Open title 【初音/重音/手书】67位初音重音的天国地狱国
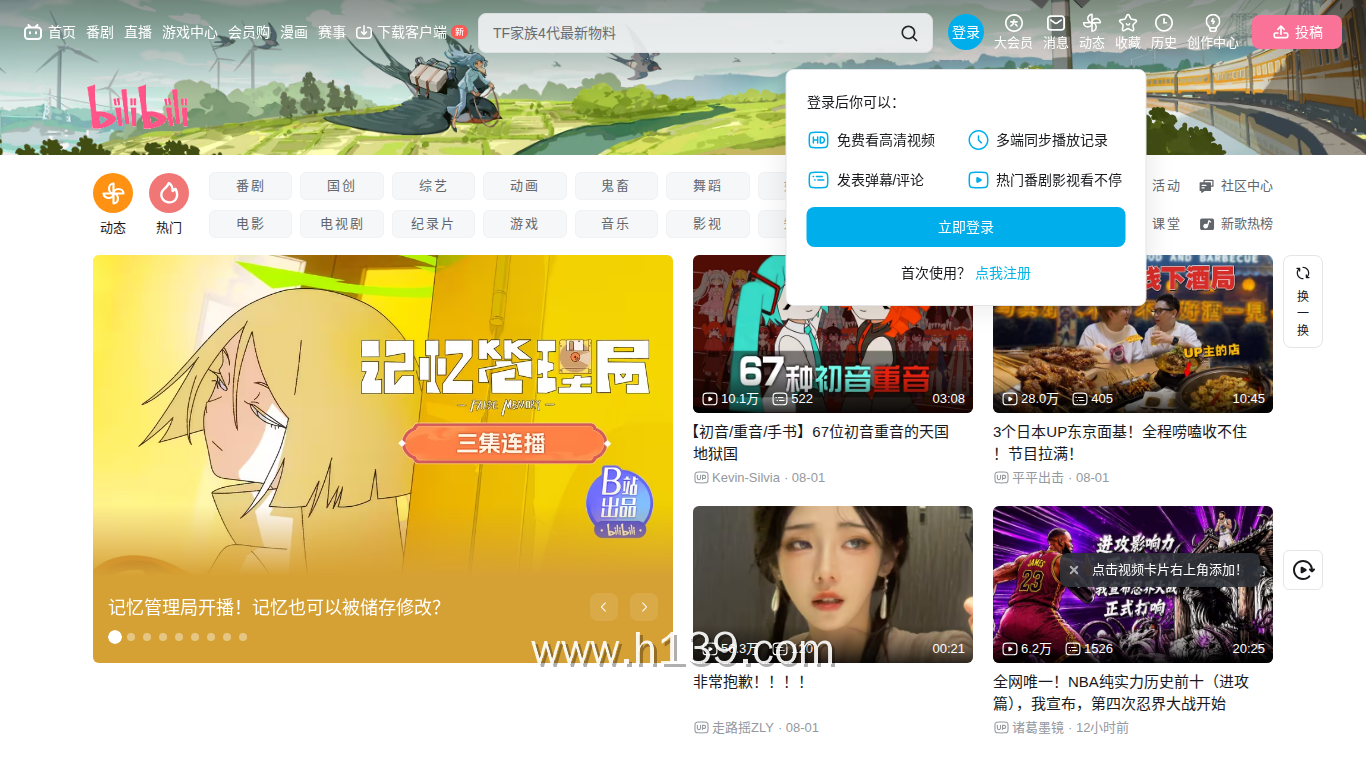The height and width of the screenshot is (768, 1366). 821,443
